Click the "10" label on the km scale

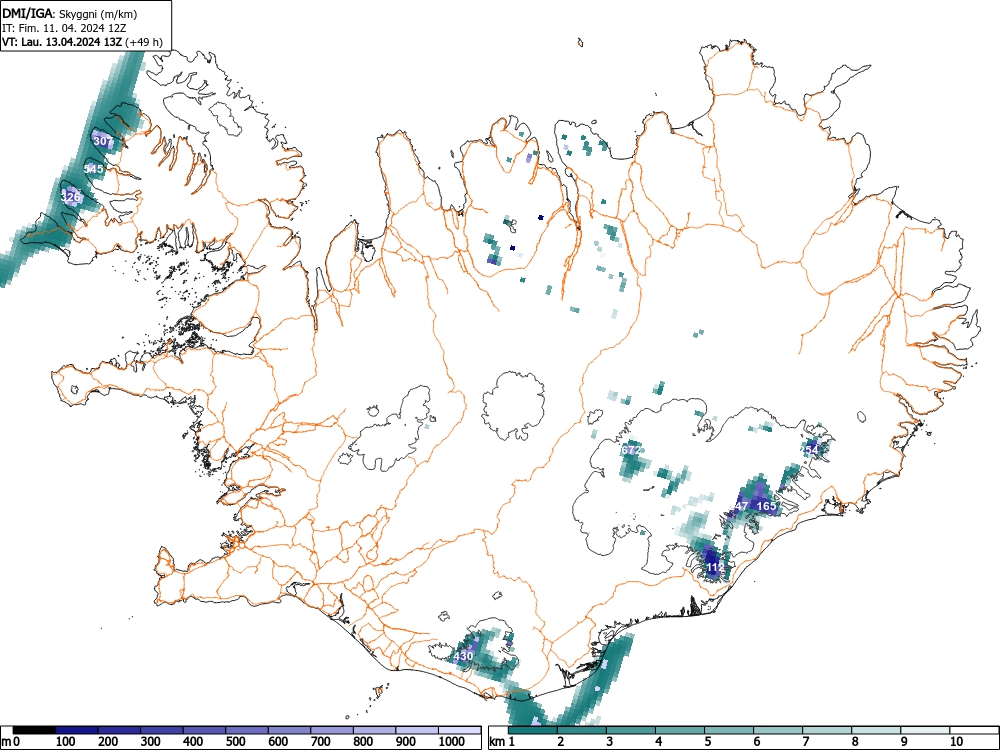click(956, 742)
